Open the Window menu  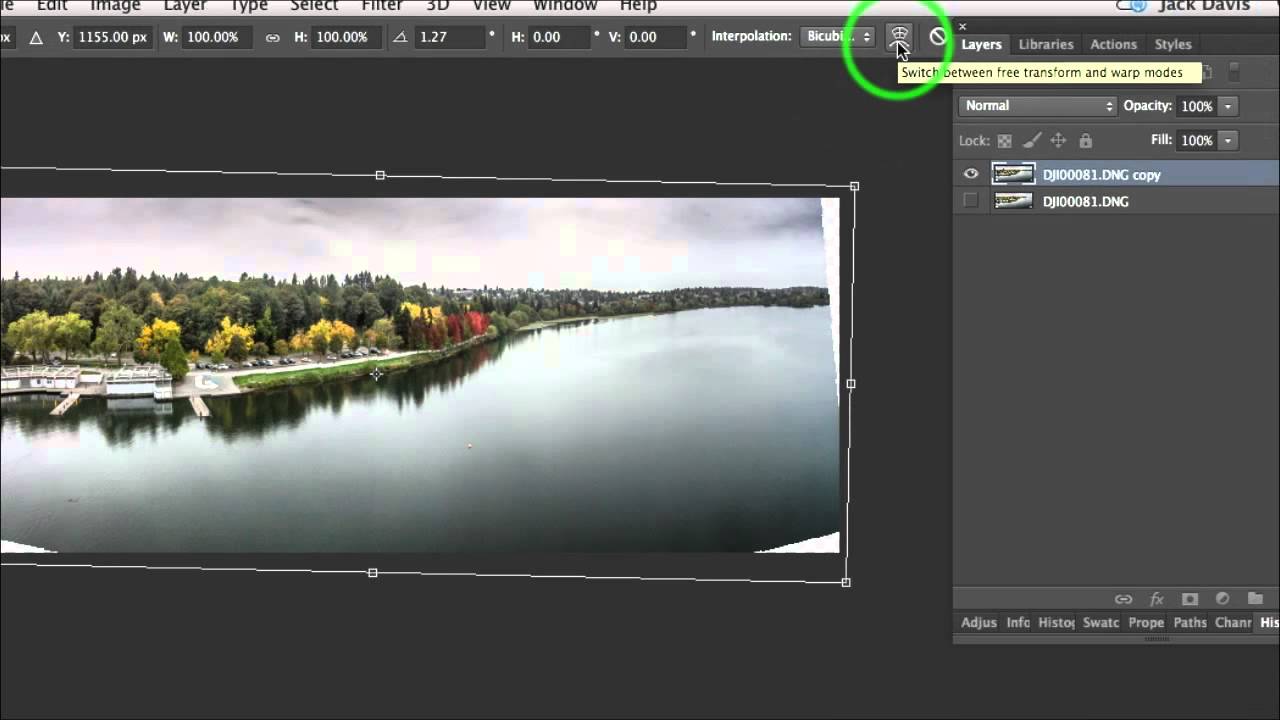(x=565, y=5)
